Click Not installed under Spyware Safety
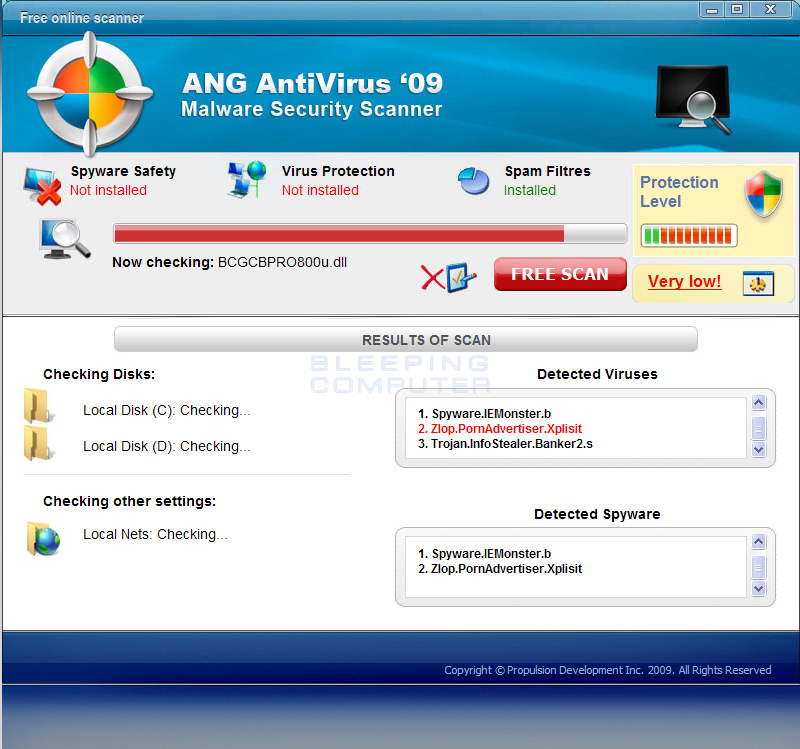Screen dimensions: 800x749 tap(108, 190)
